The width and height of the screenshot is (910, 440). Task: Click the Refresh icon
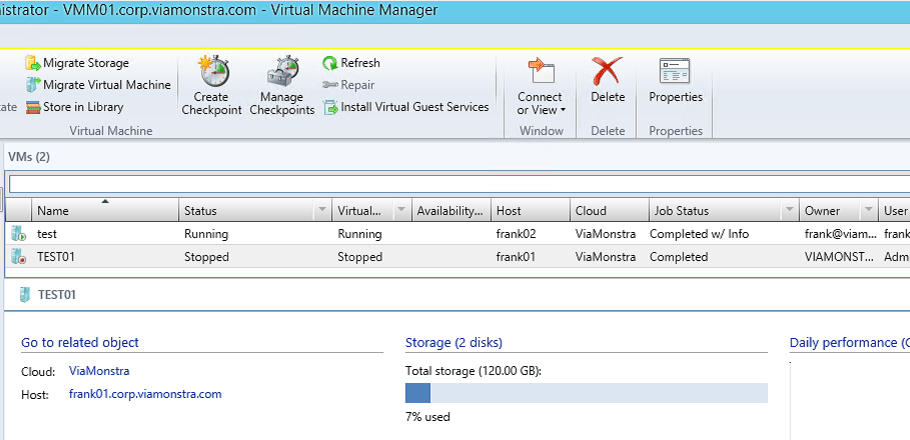click(x=330, y=63)
